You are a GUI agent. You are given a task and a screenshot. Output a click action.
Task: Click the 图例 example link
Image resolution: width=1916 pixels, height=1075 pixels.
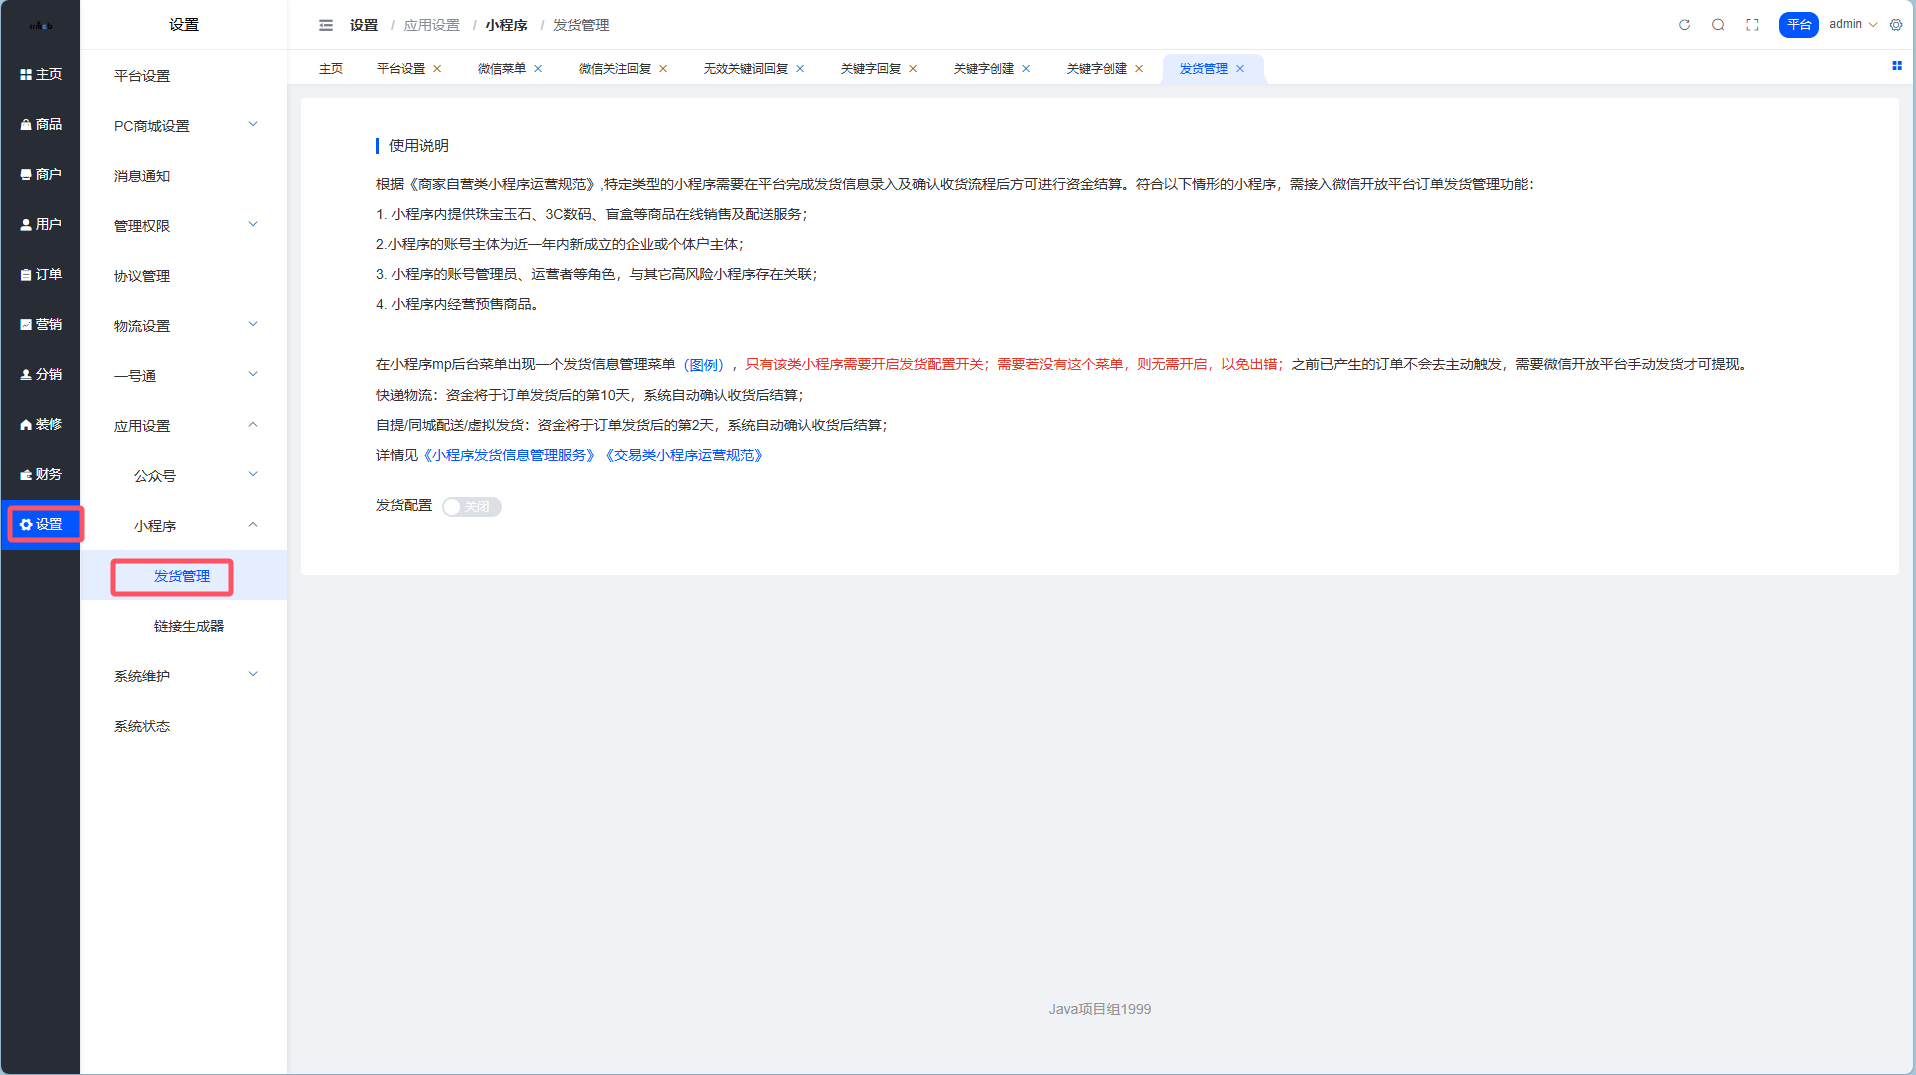[x=704, y=365]
